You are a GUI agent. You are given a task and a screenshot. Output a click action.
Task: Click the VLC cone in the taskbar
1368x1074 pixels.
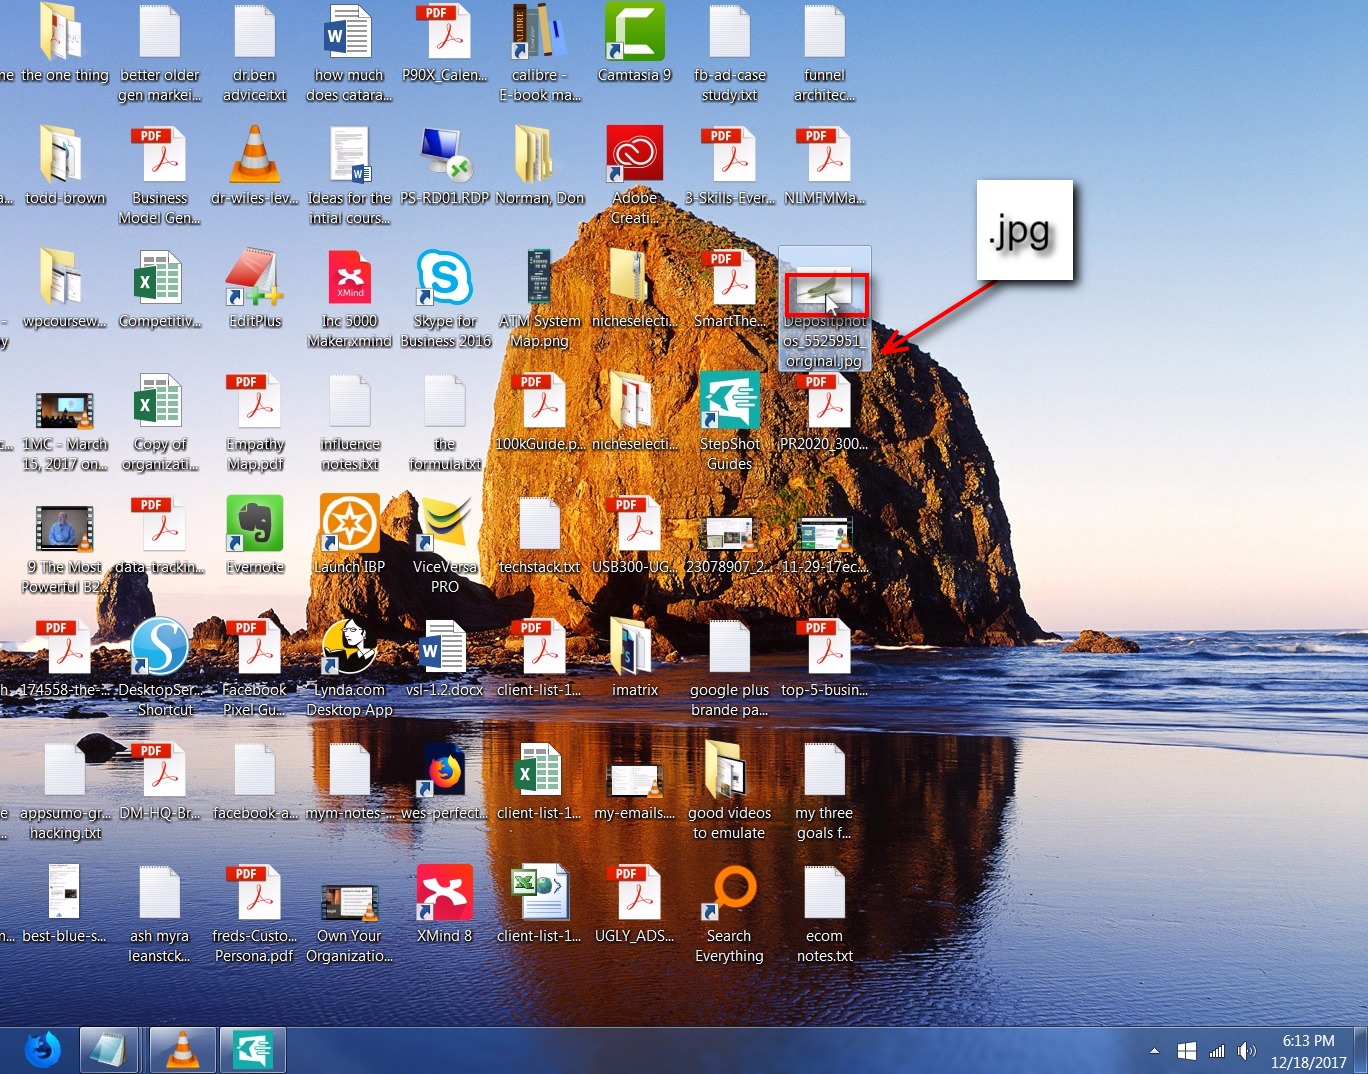point(182,1050)
